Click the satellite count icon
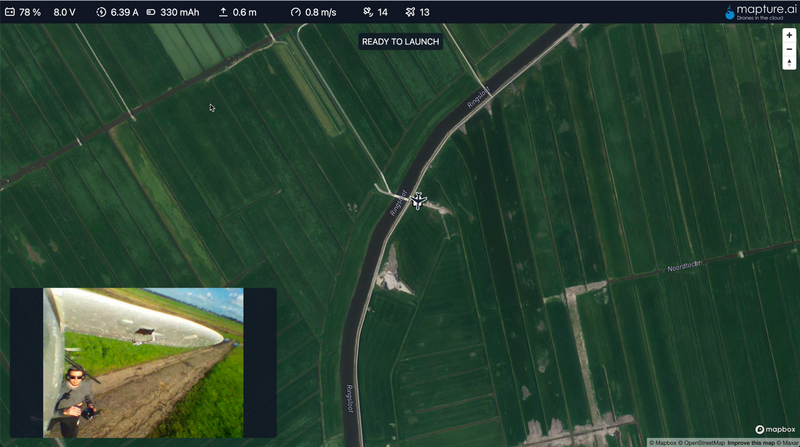The height and width of the screenshot is (447, 800). 368,12
